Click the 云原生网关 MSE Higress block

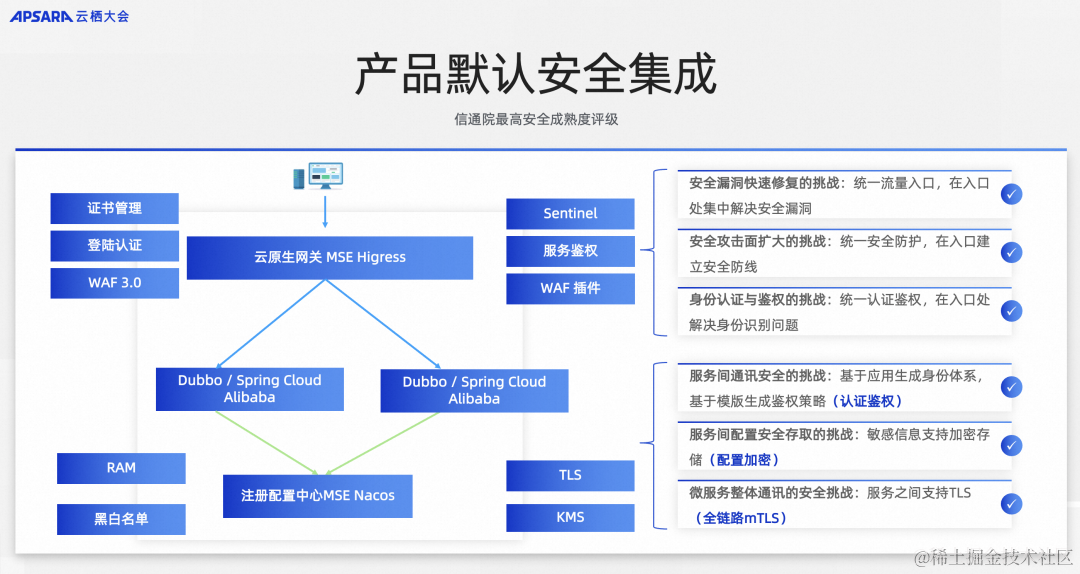[330, 258]
